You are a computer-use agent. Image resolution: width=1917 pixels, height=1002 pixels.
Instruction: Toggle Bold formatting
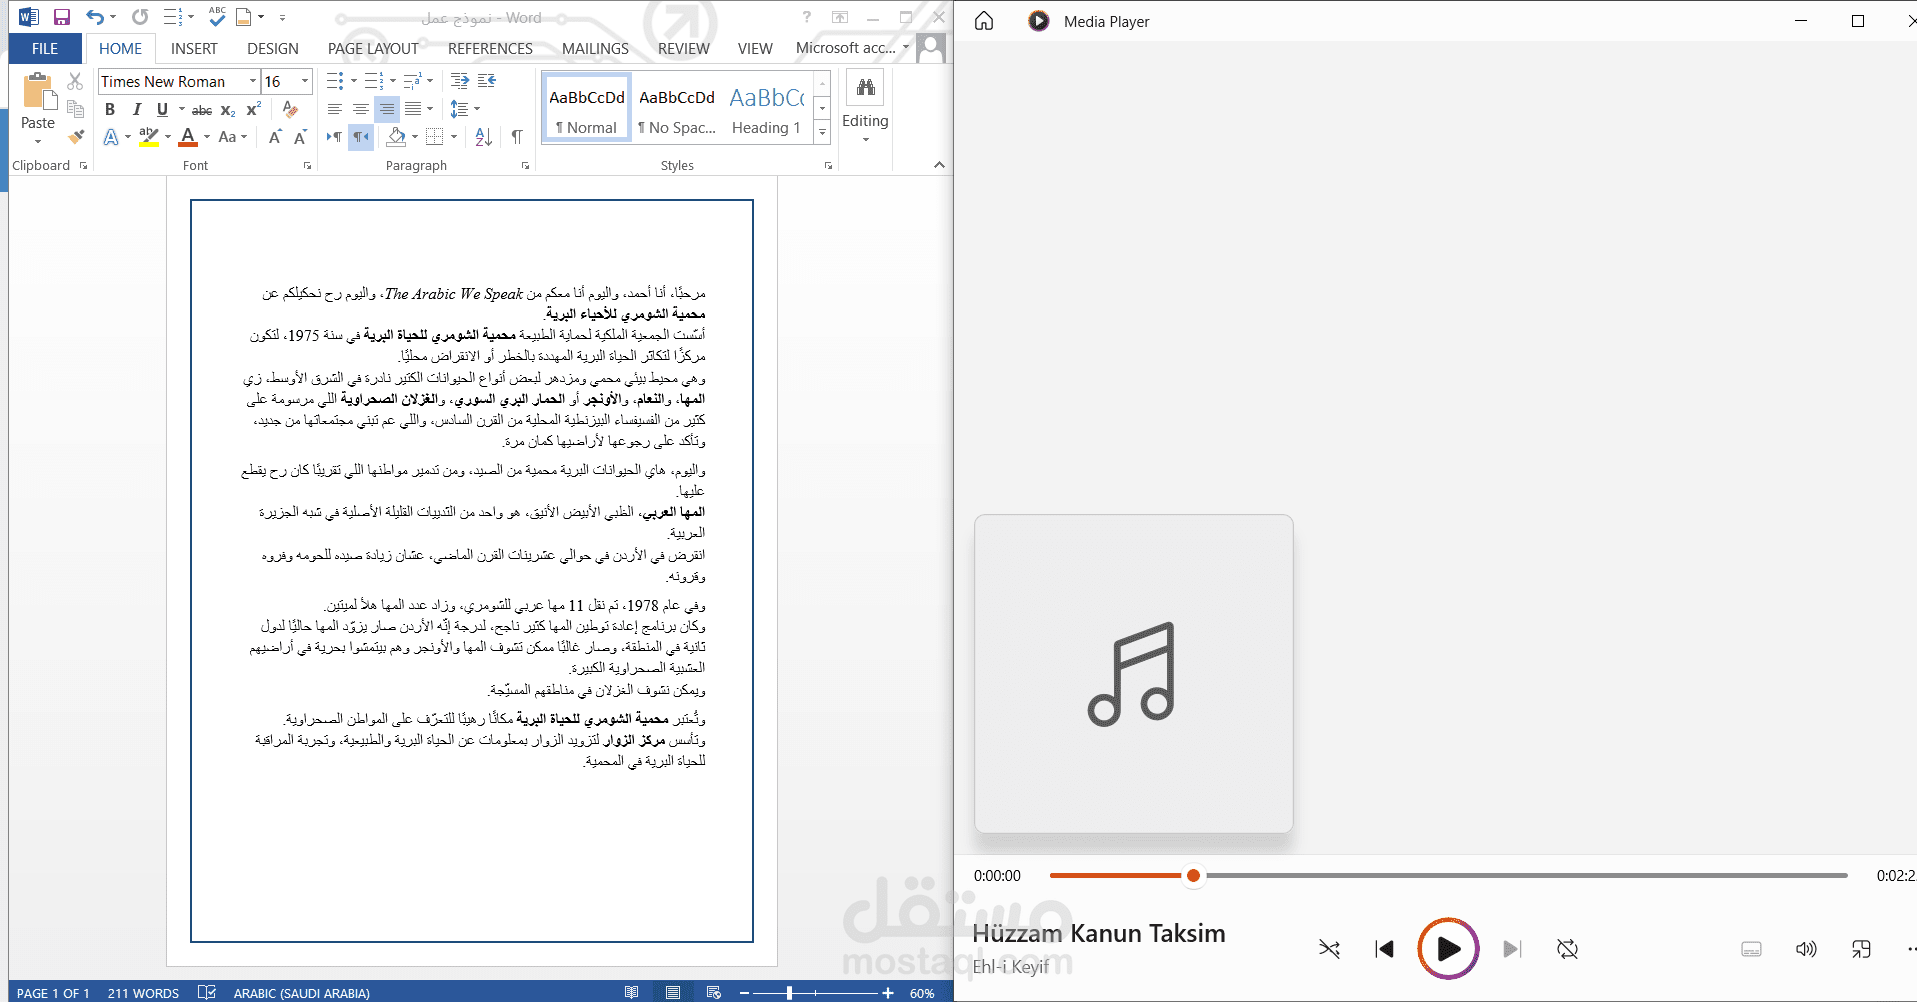point(110,109)
